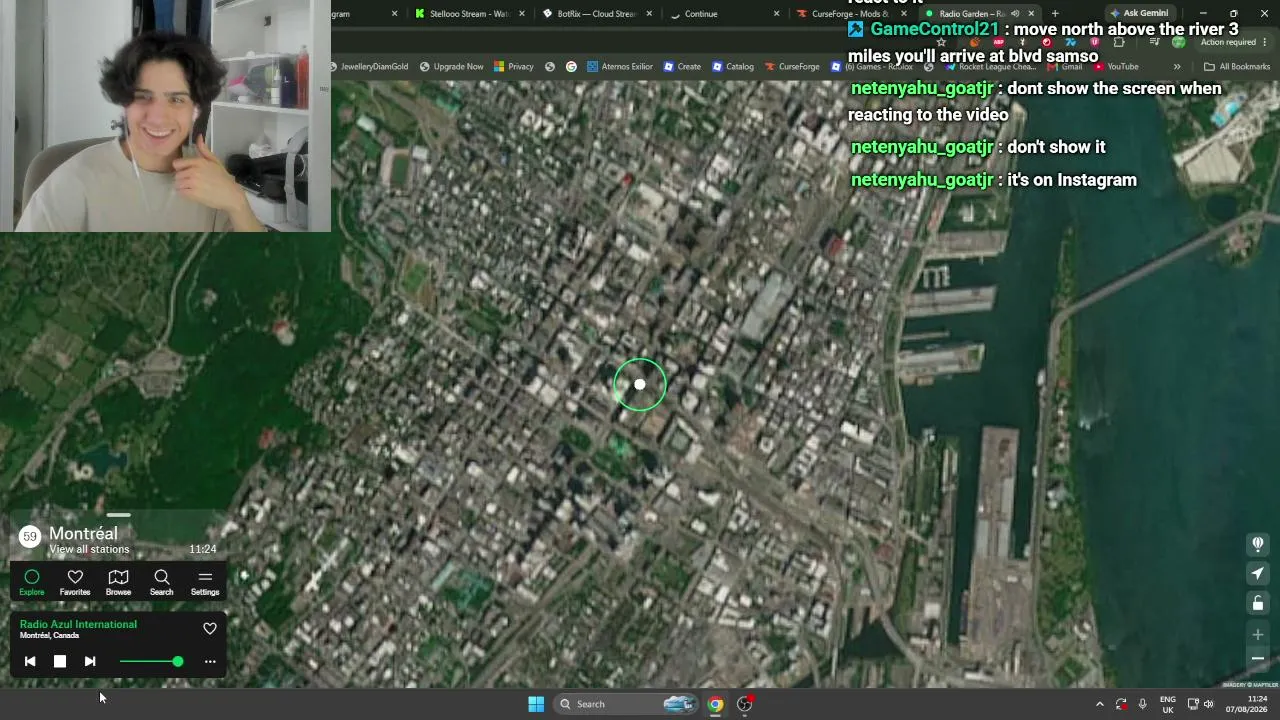The image size is (1280, 720).
Task: Open a new browser tab
Action: pyautogui.click(x=1055, y=14)
